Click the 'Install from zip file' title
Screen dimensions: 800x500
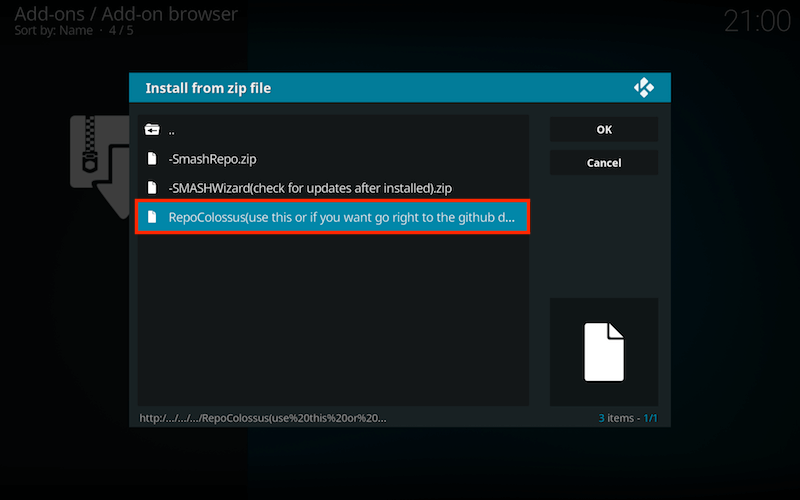208,88
